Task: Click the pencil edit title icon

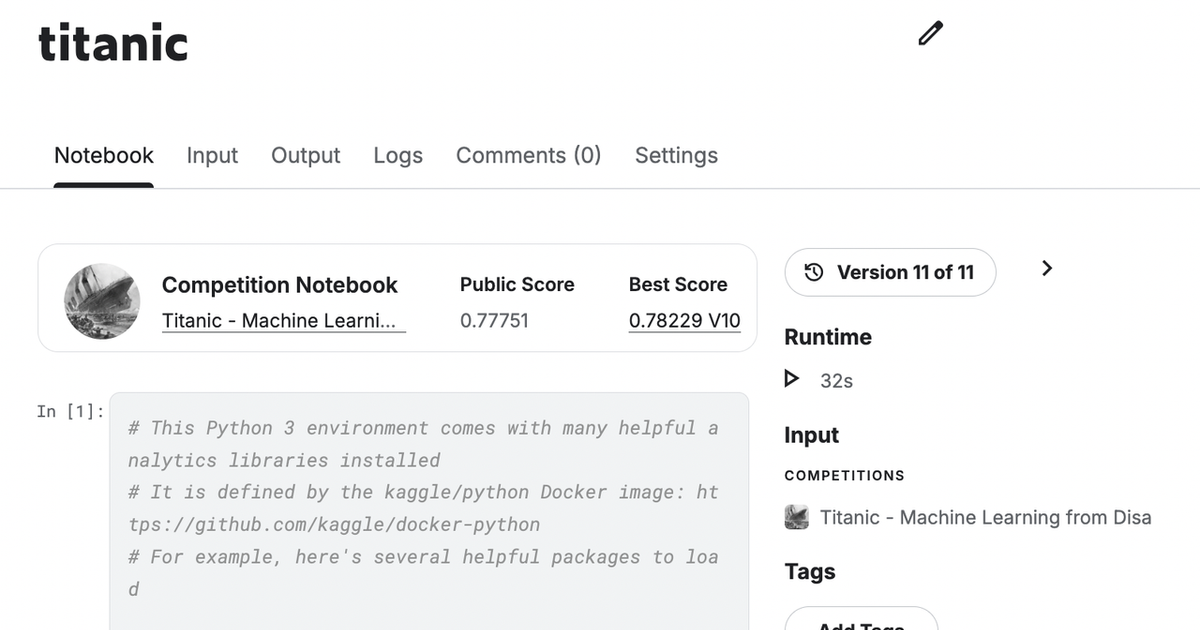Action: (x=930, y=34)
